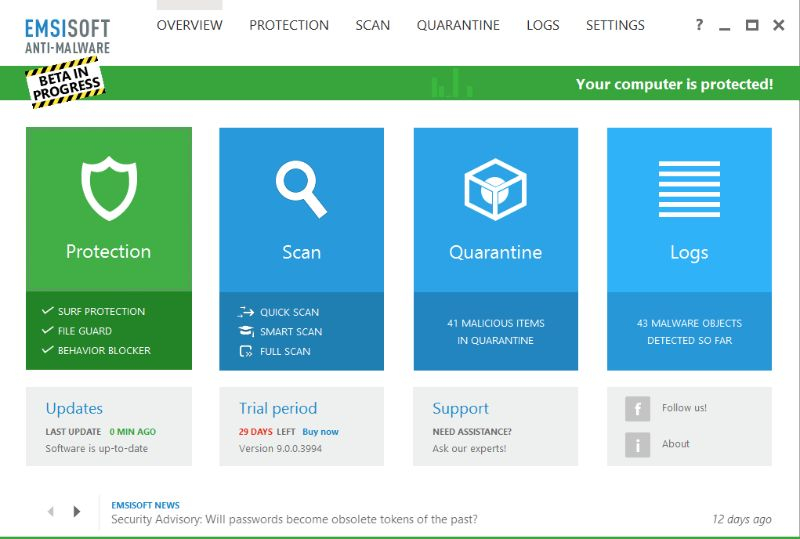Open the Security Advisory news headline
The image size is (800, 539).
[x=294, y=520]
